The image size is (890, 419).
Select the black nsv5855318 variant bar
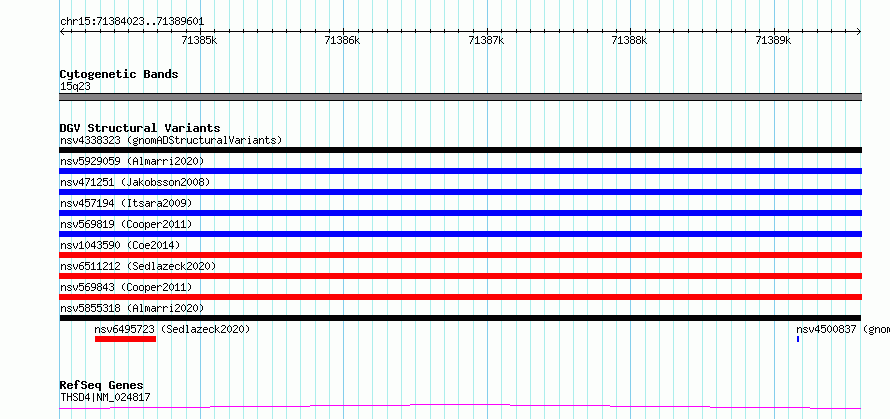pos(460,318)
